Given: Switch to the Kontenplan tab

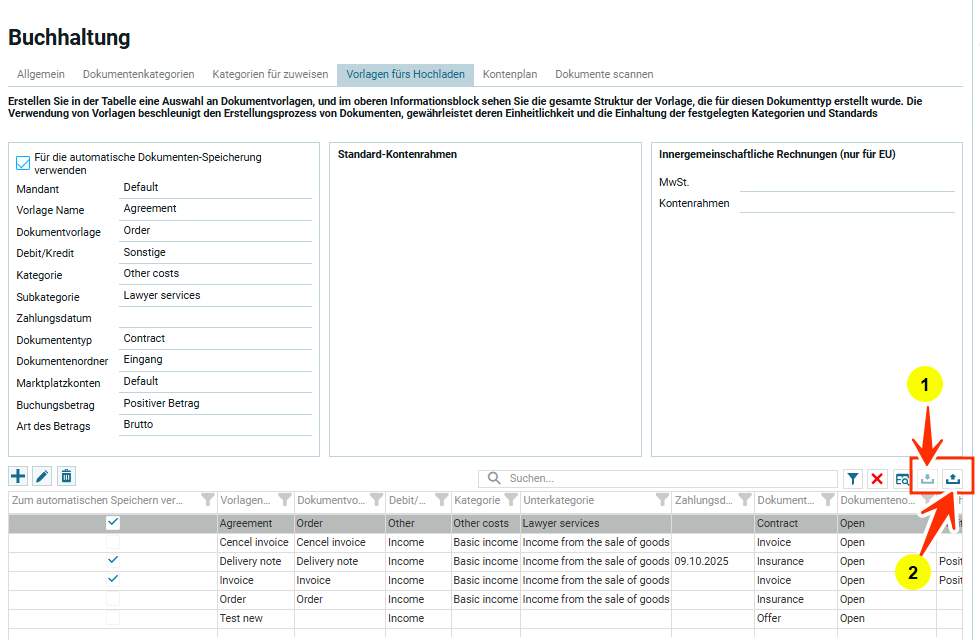Looking at the screenshot, I should coord(509,74).
